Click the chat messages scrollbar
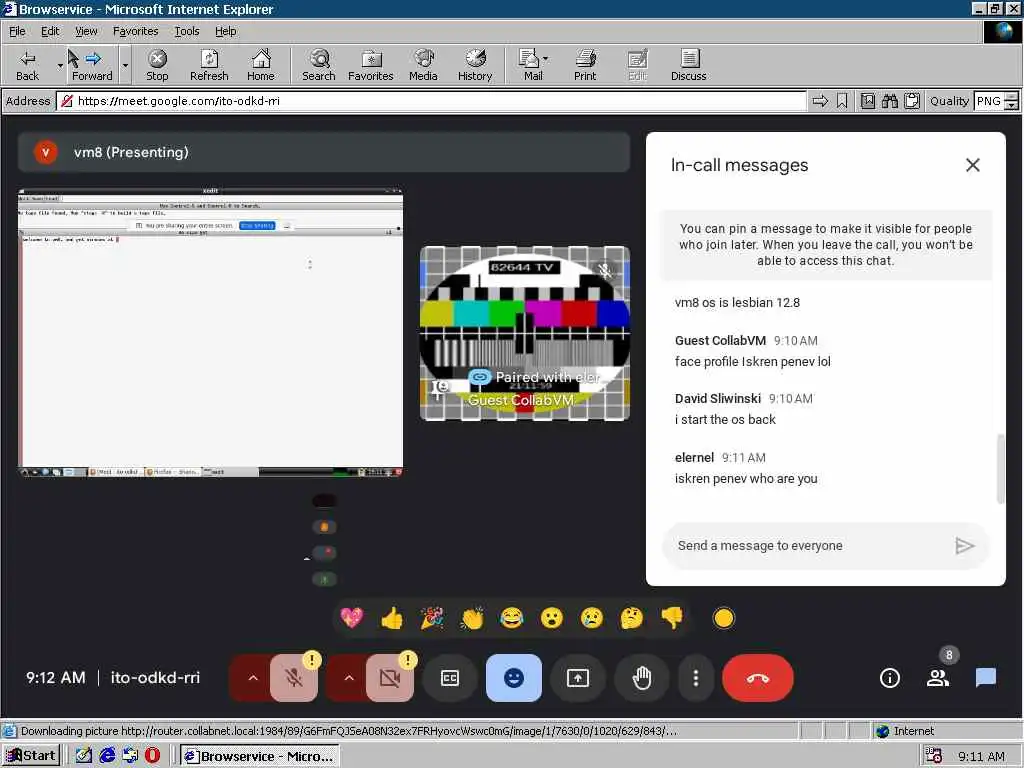This screenshot has width=1024, height=768. click(1000, 468)
